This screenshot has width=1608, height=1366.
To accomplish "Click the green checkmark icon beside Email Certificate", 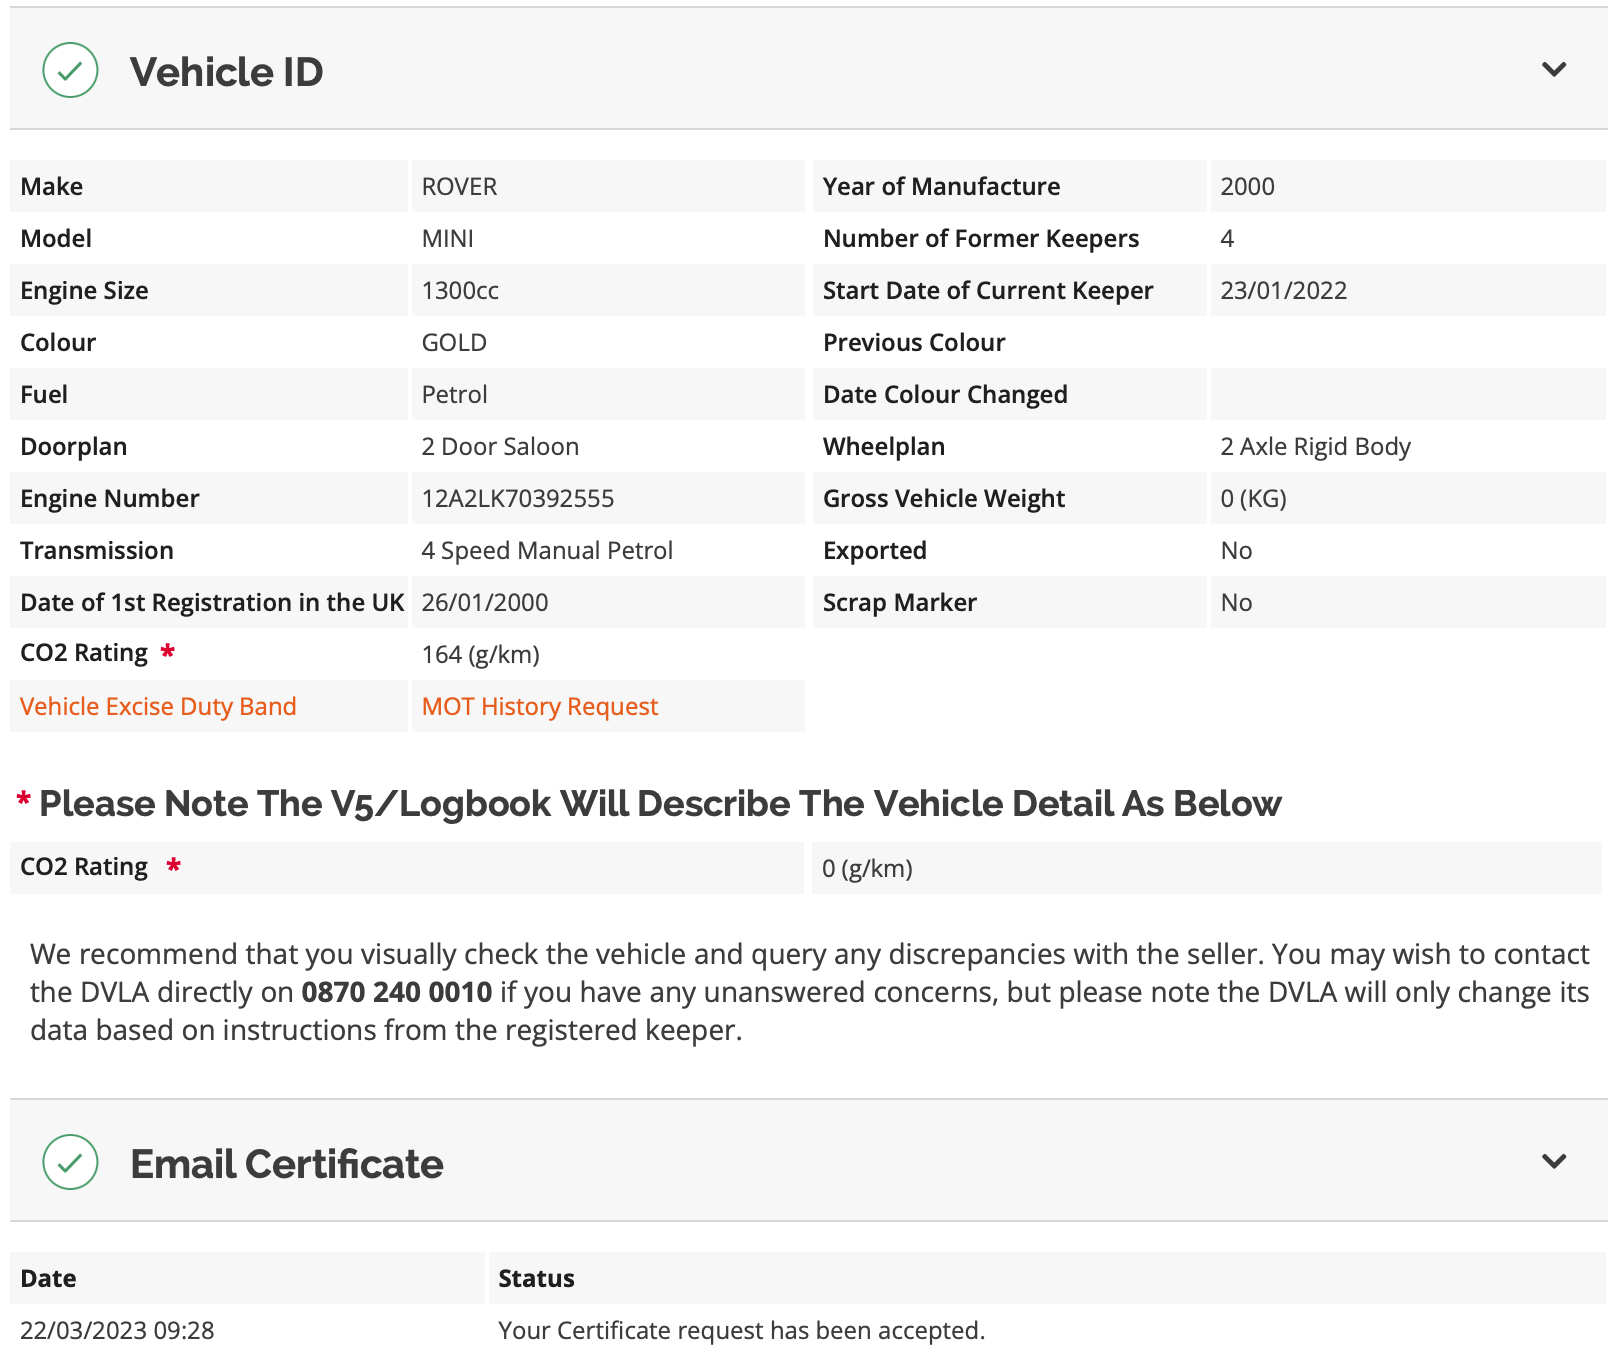I will (x=70, y=1162).
